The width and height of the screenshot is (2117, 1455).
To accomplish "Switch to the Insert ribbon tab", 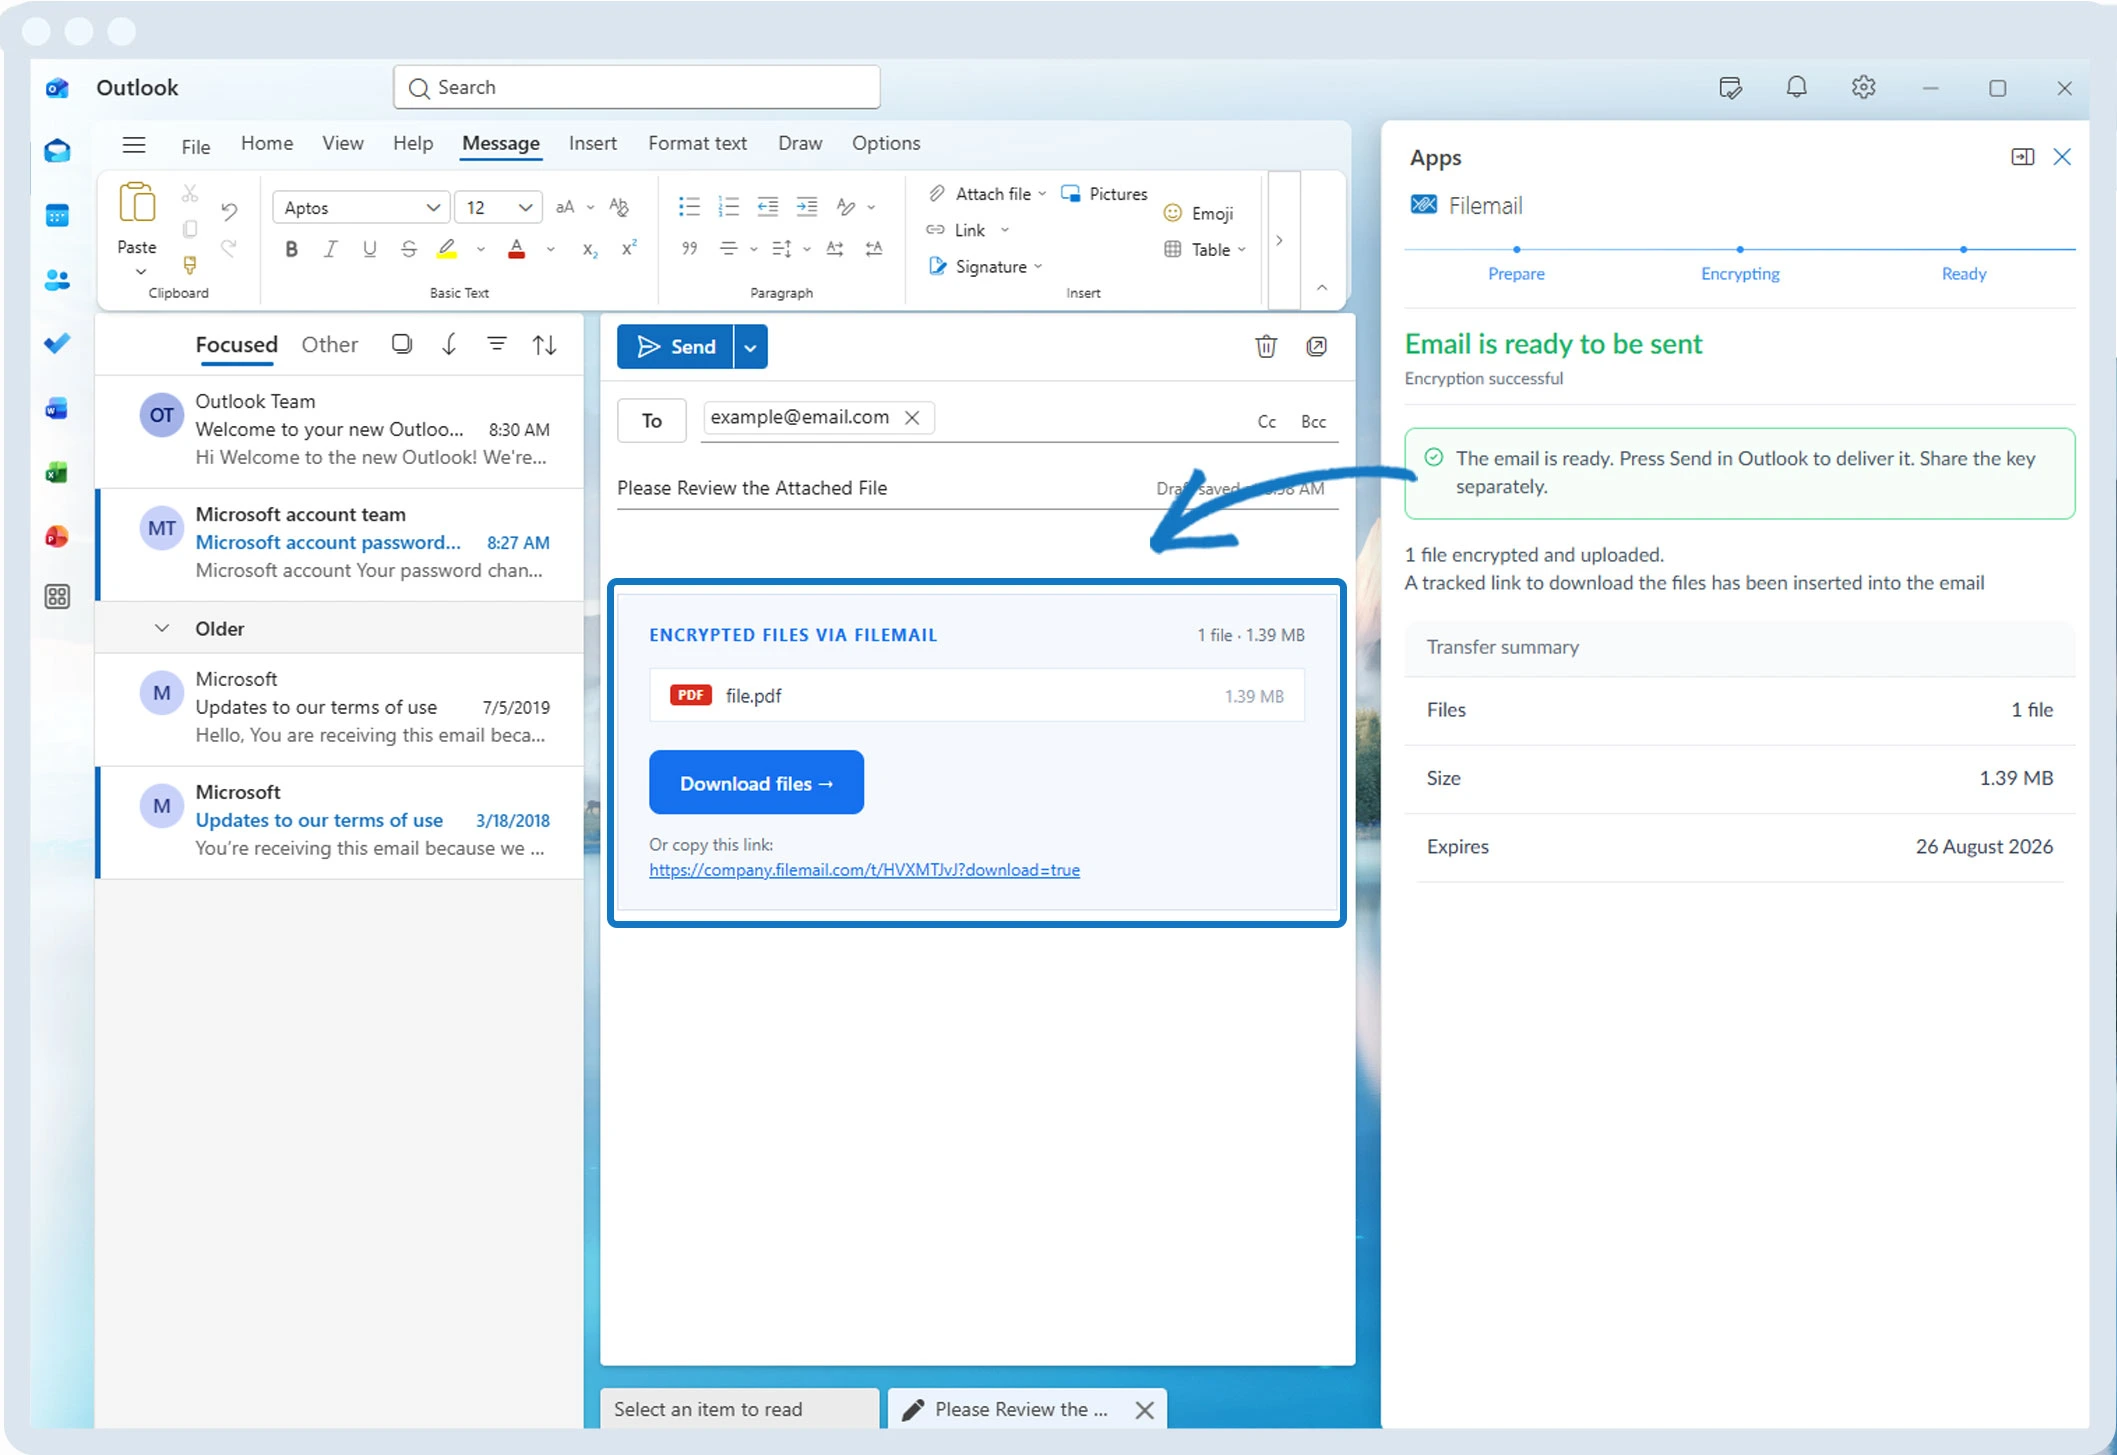I will [592, 143].
